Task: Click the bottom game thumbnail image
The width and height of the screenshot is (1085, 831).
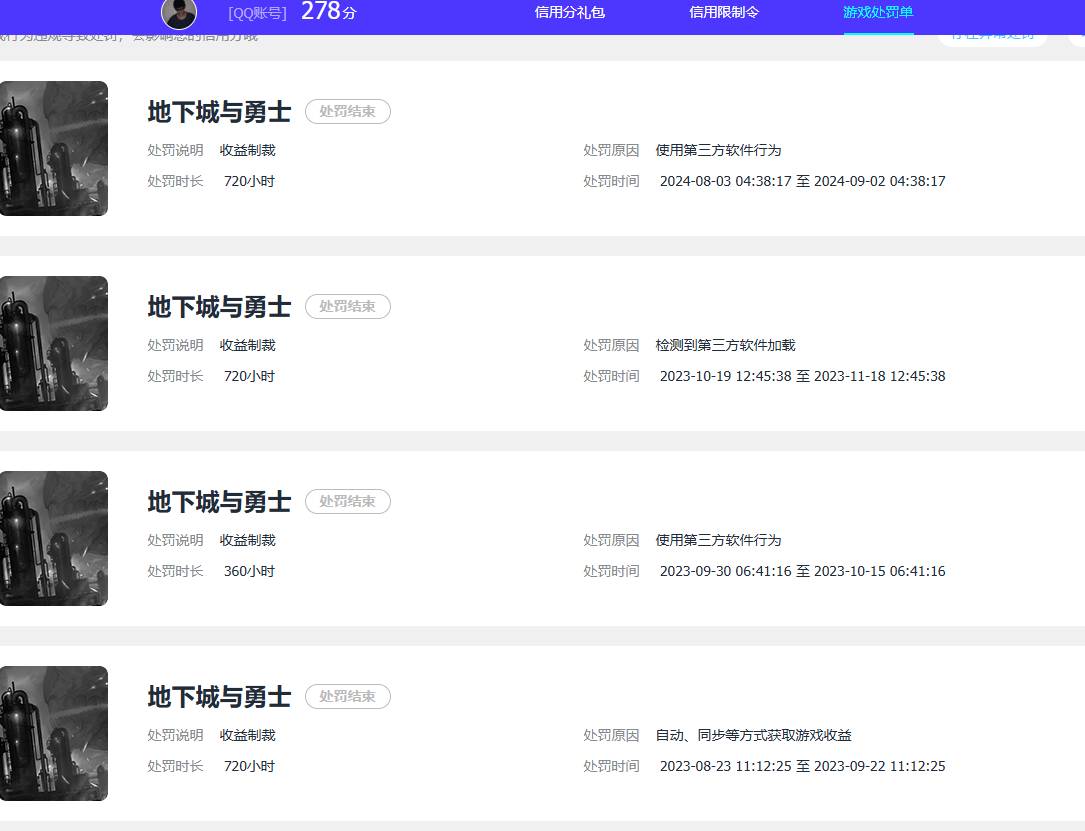Action: click(x=54, y=733)
